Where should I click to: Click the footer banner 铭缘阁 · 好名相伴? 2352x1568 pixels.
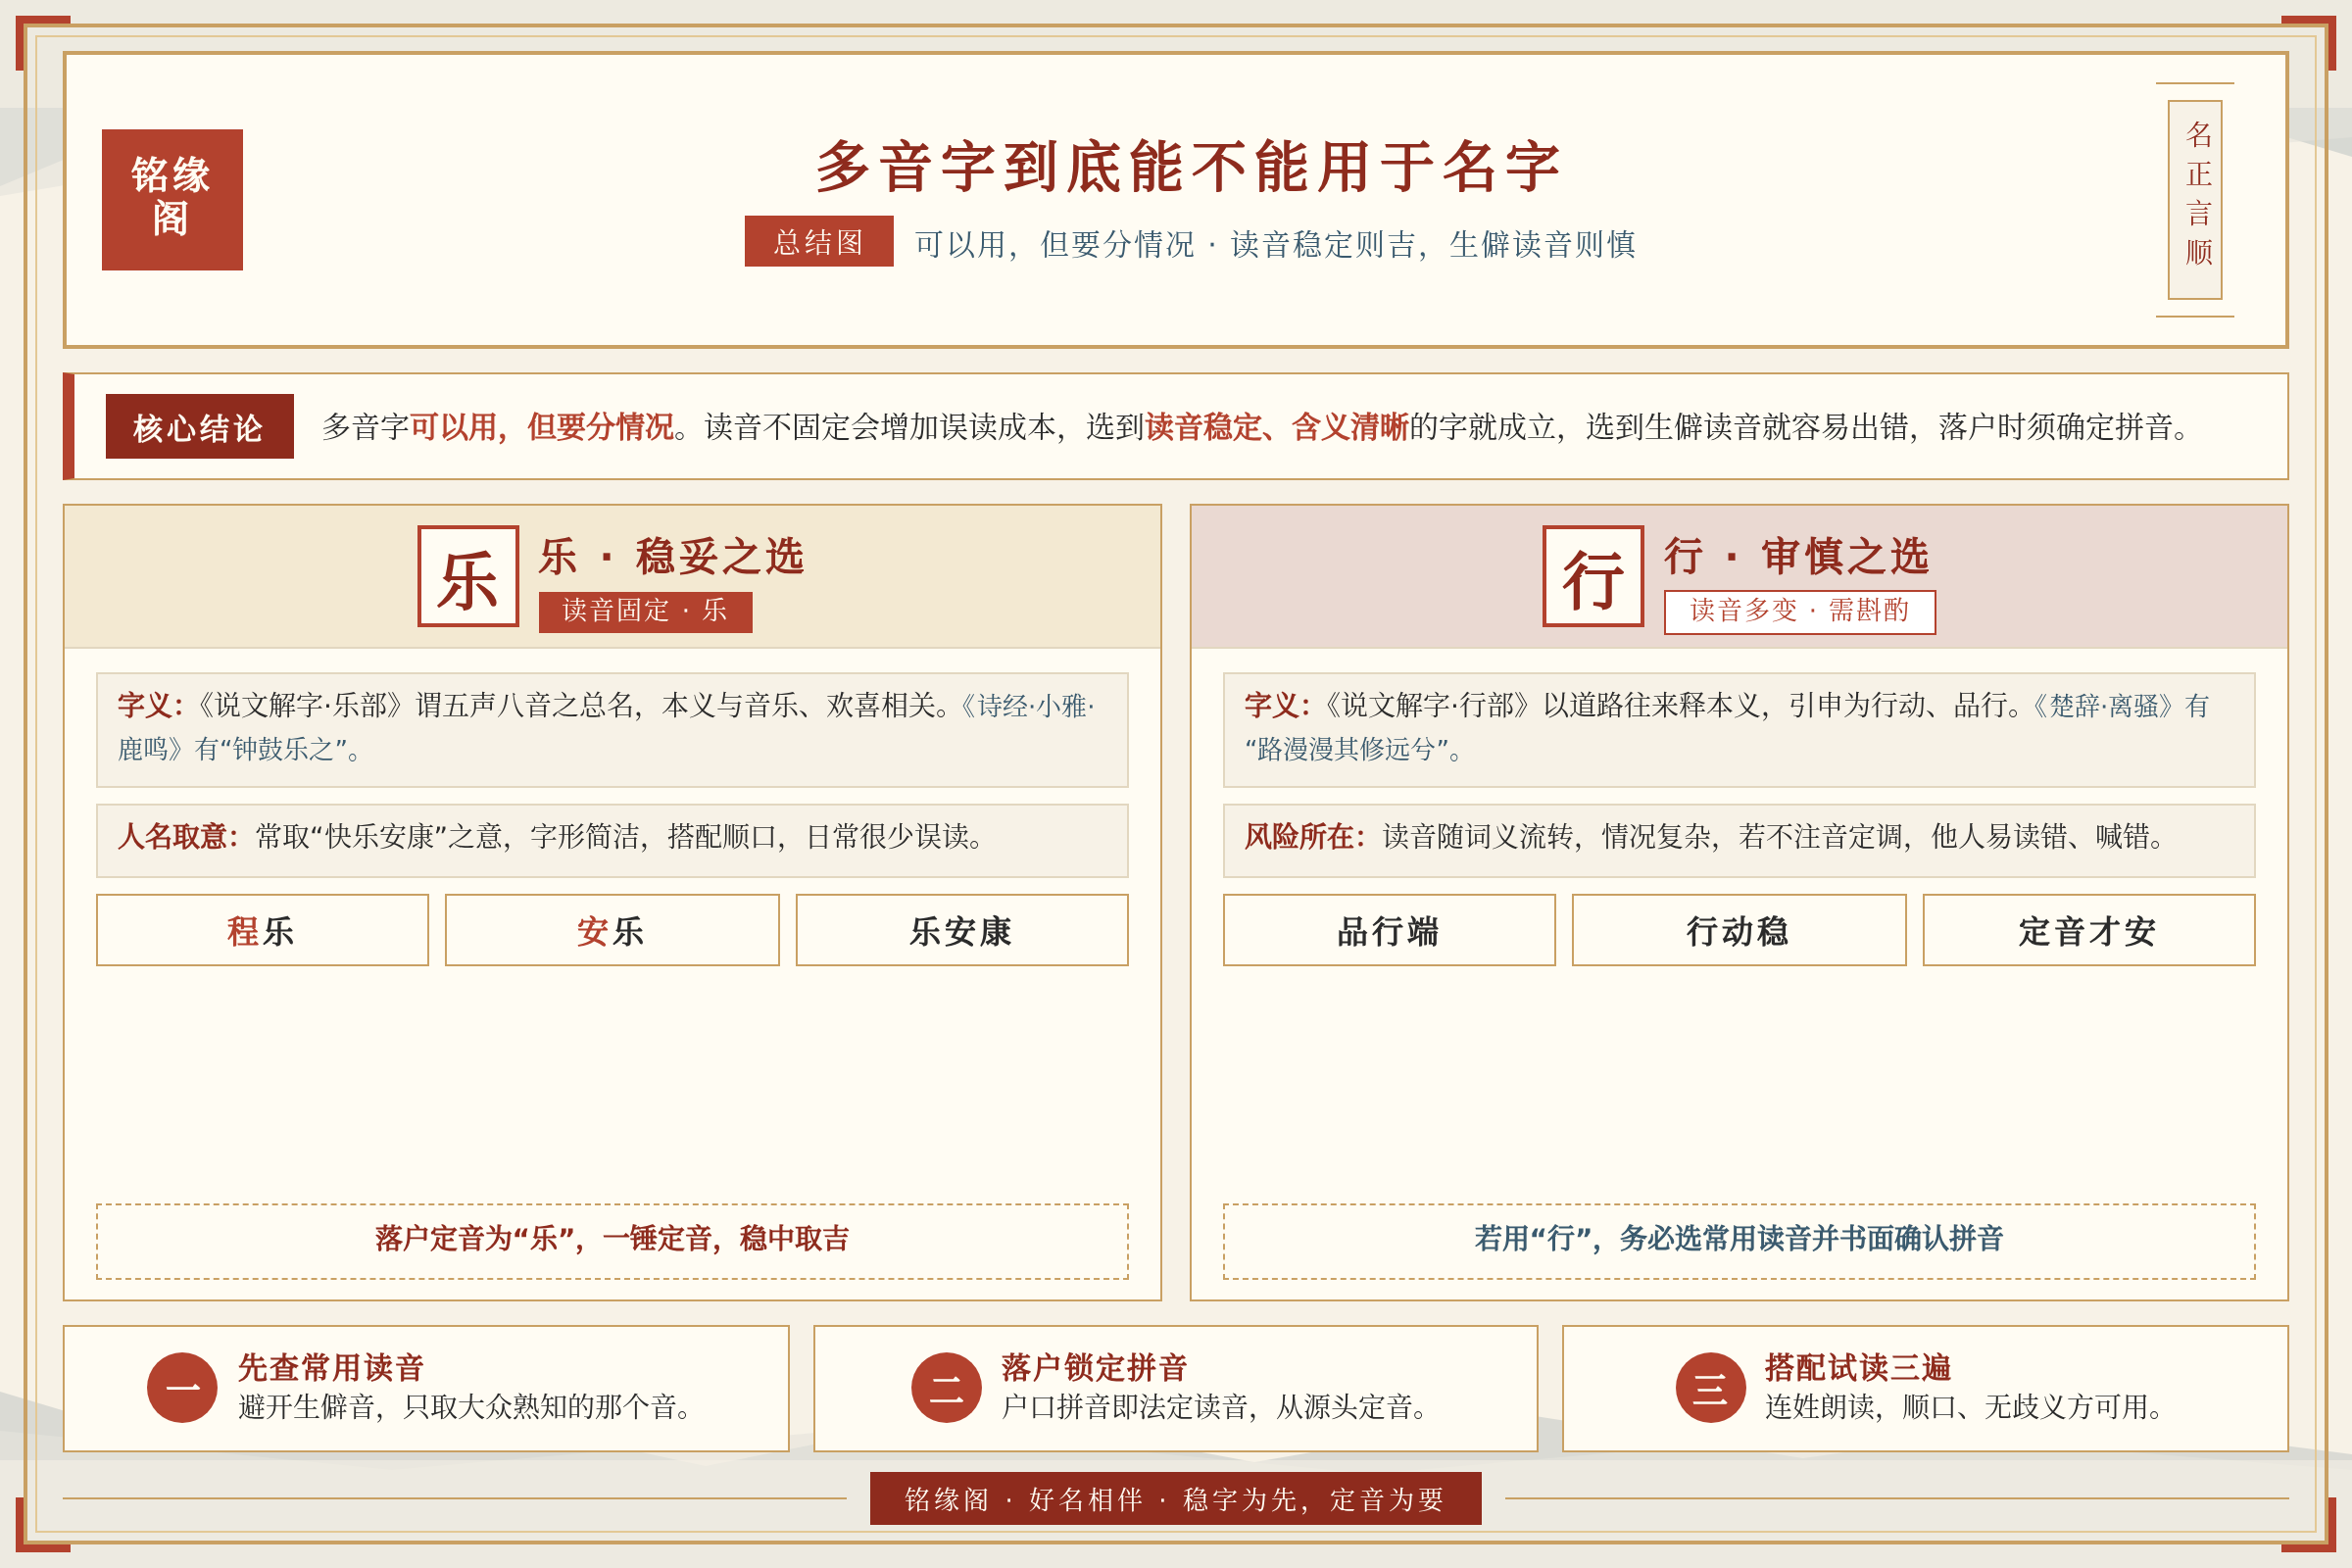pyautogui.click(x=1175, y=1498)
